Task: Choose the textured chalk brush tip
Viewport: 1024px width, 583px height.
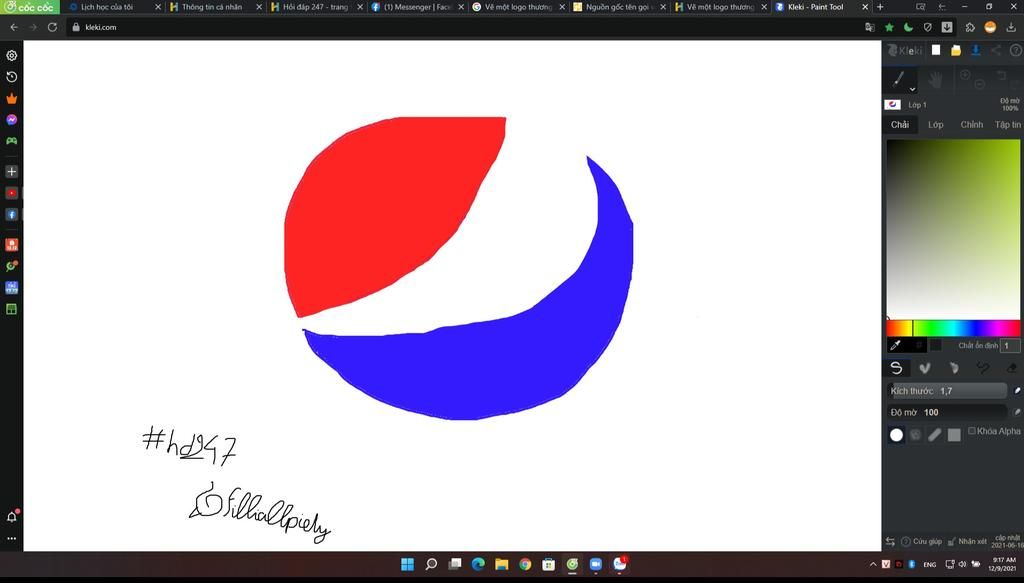Action: pyautogui.click(x=916, y=435)
